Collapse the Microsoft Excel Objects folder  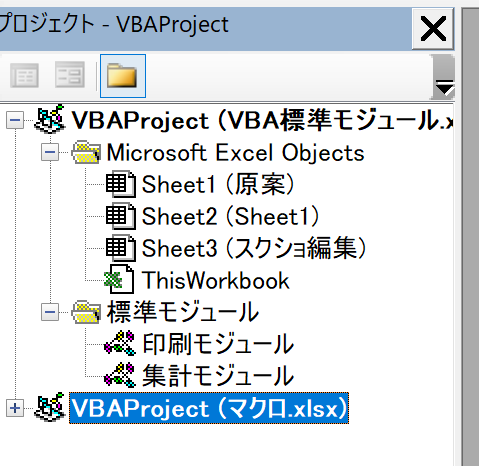coord(50,152)
